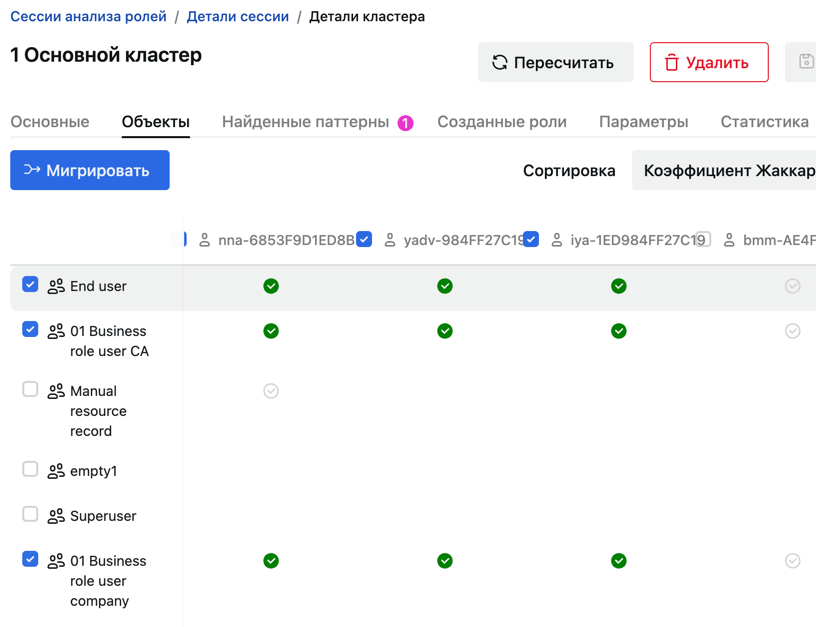
Task: Click green check for End user under iya-1ED984FF27C19
Action: [x=619, y=286]
